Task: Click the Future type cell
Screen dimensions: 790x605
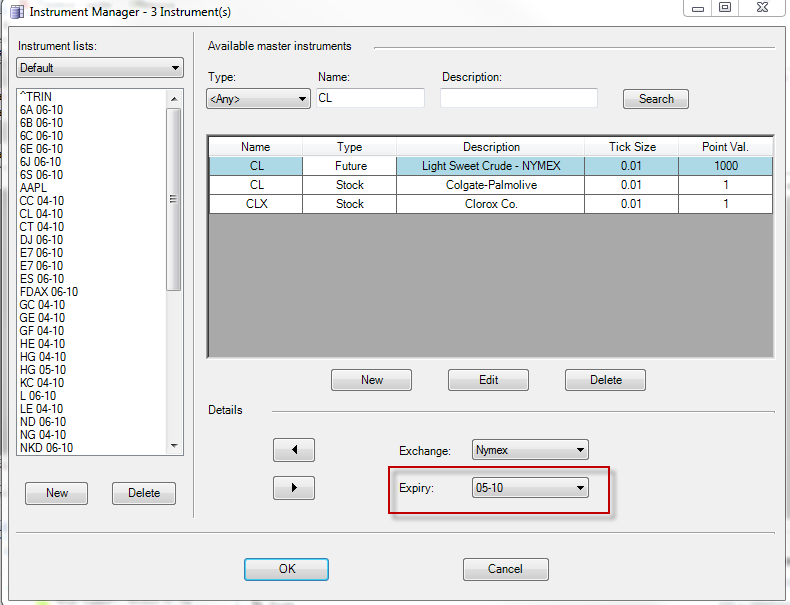Action: tap(350, 166)
